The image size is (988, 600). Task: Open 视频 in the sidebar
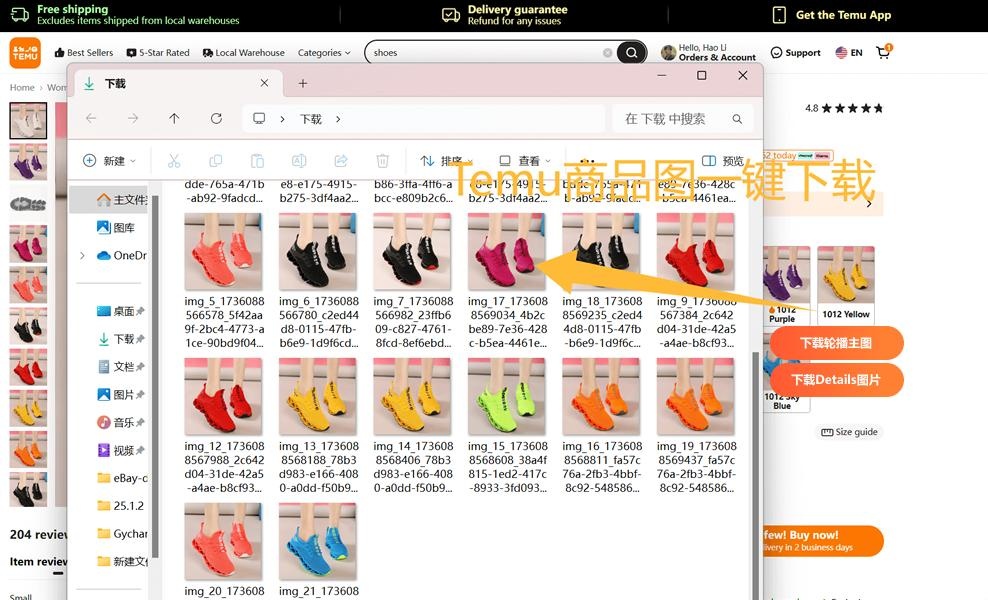(120, 450)
